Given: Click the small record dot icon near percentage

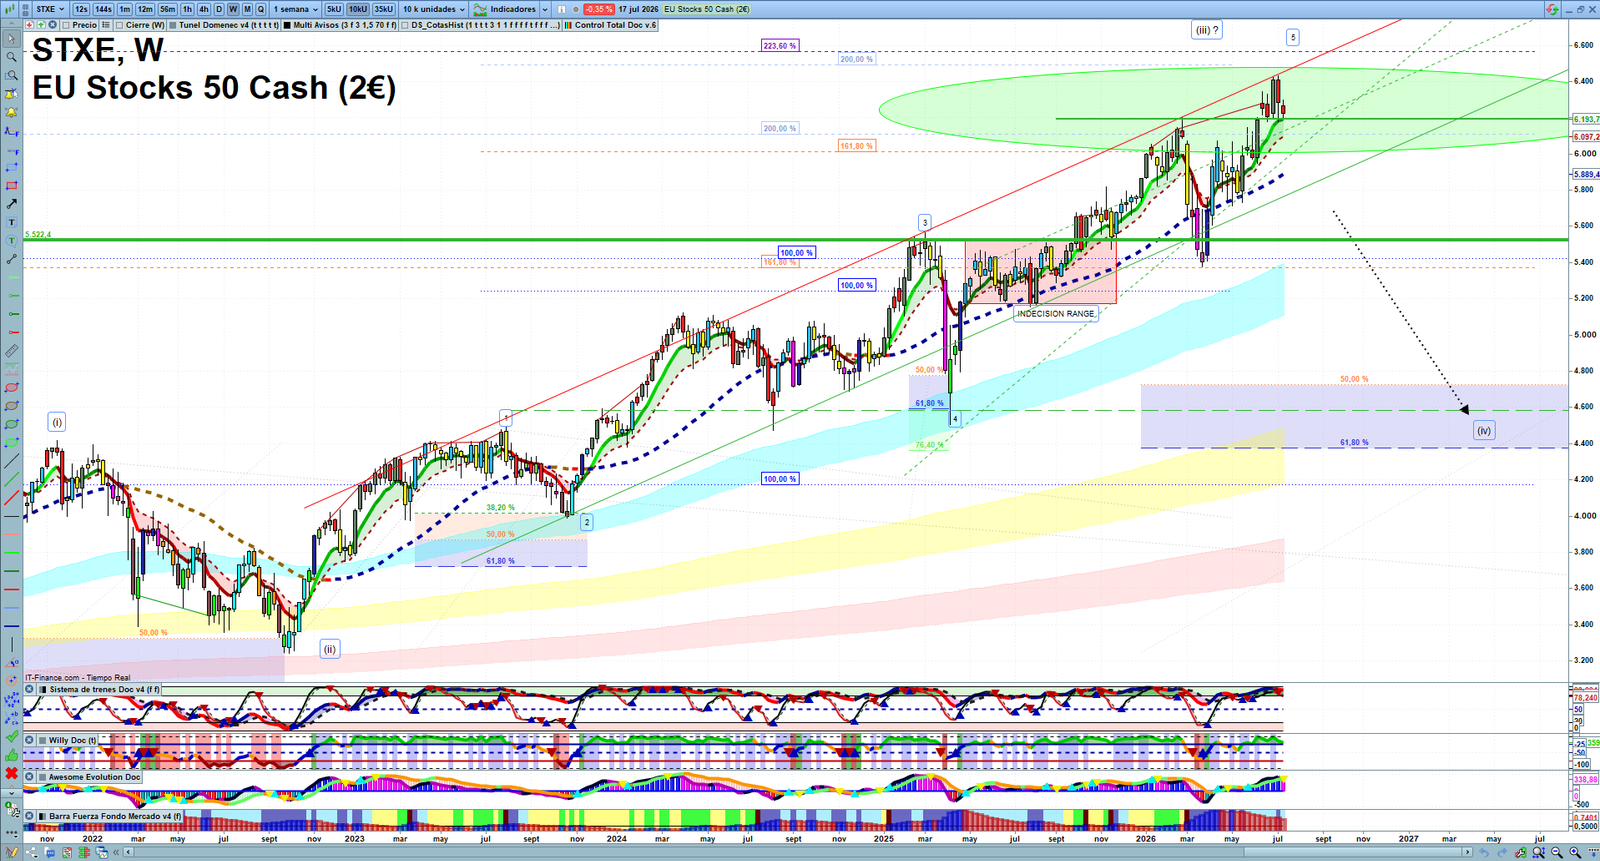Looking at the screenshot, I should pyautogui.click(x=576, y=9).
